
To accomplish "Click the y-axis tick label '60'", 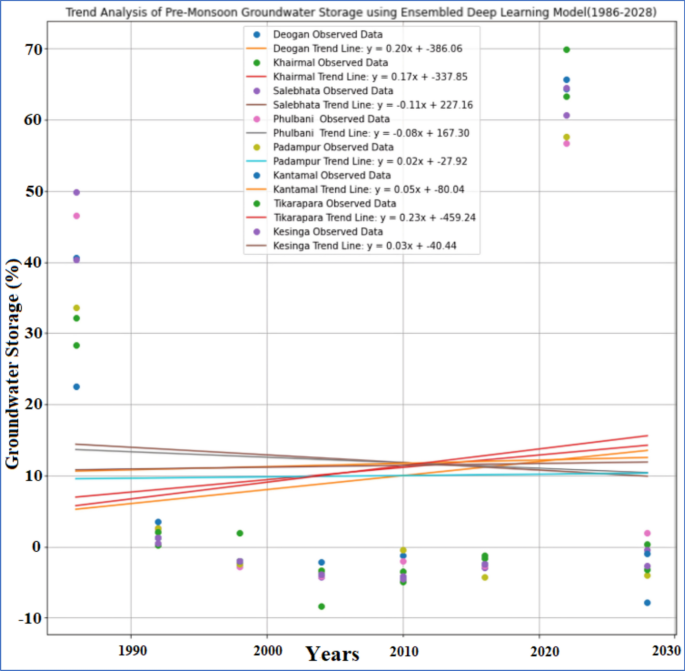I will pos(33,120).
